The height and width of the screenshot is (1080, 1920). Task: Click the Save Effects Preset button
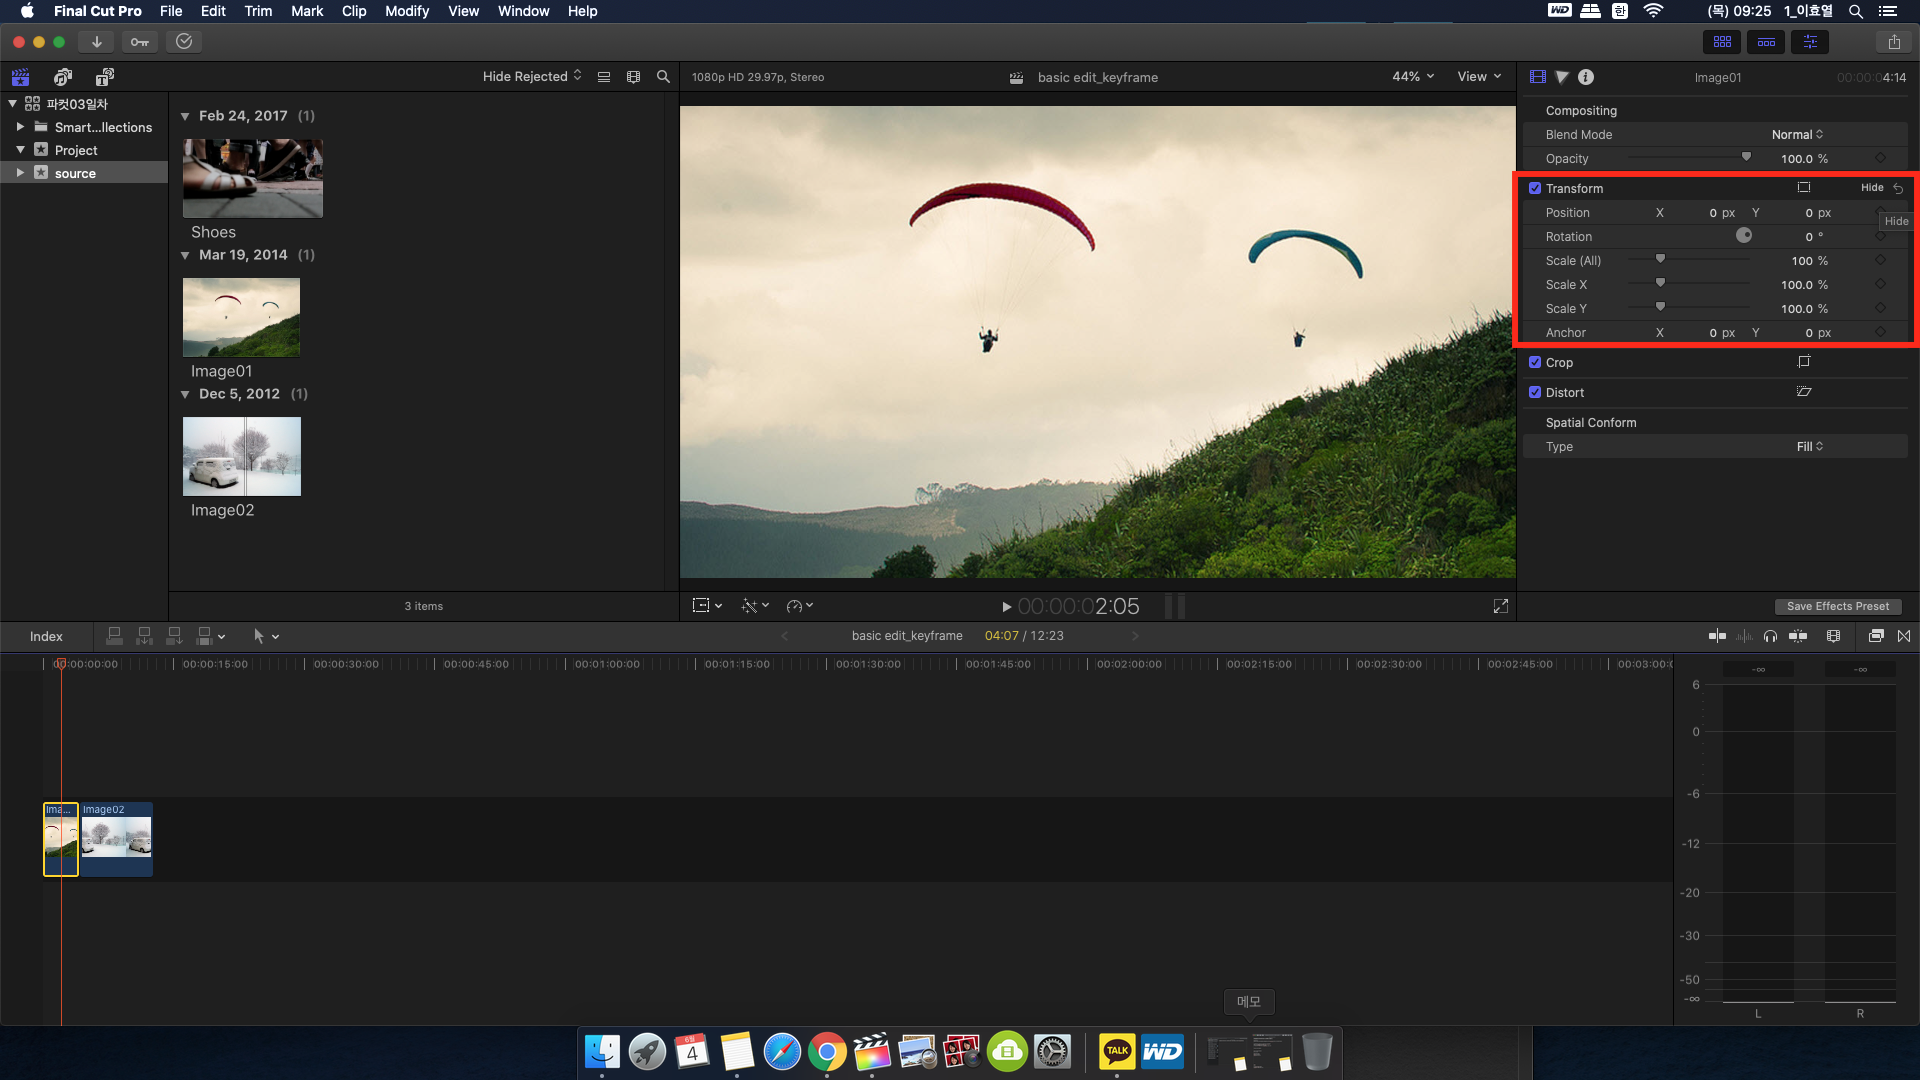[1837, 606]
